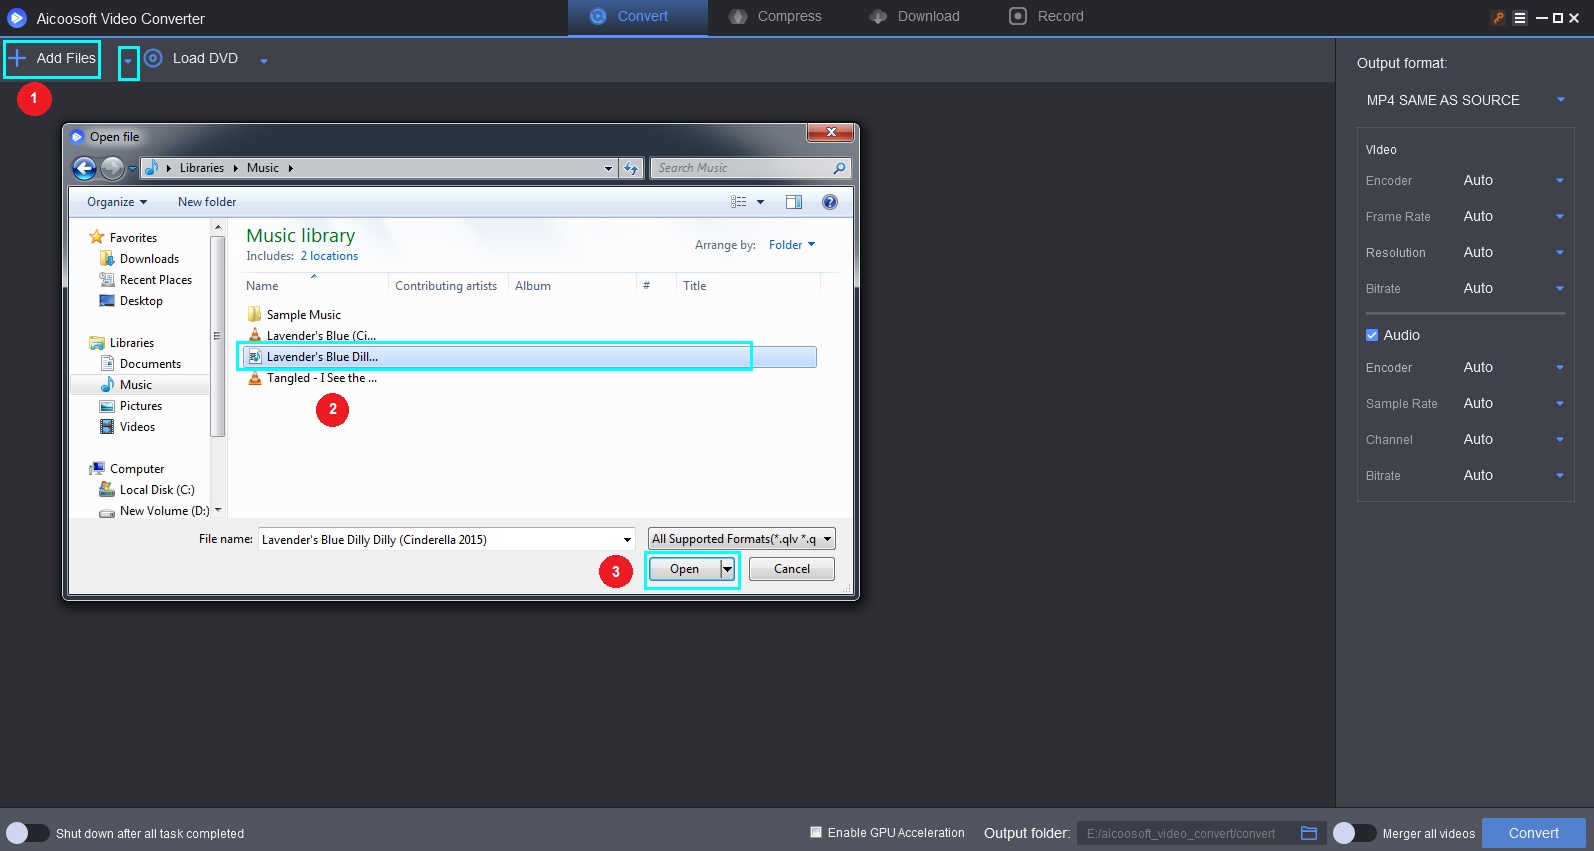1594x851 pixels.
Task: Select the Lavender's Blue (Ci... file
Action: tap(312, 336)
